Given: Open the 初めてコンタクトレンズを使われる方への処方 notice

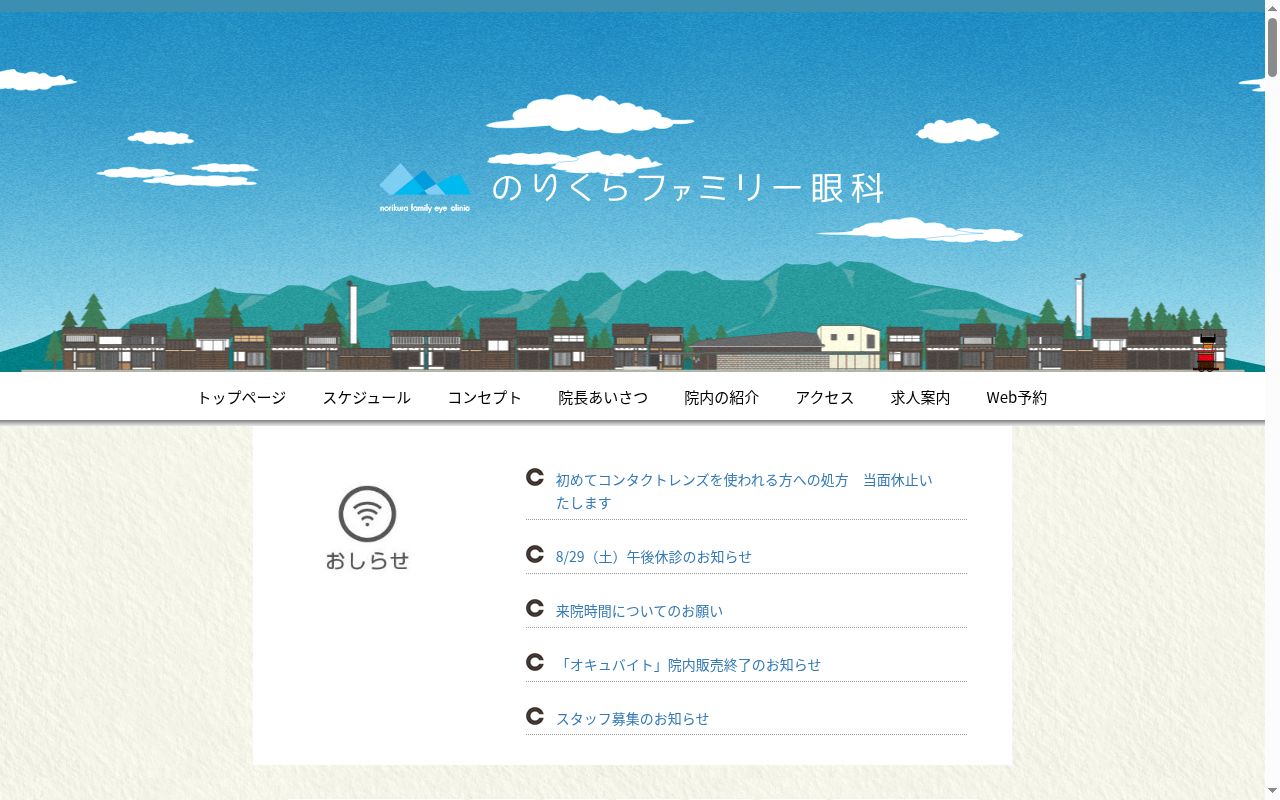Looking at the screenshot, I should (744, 491).
